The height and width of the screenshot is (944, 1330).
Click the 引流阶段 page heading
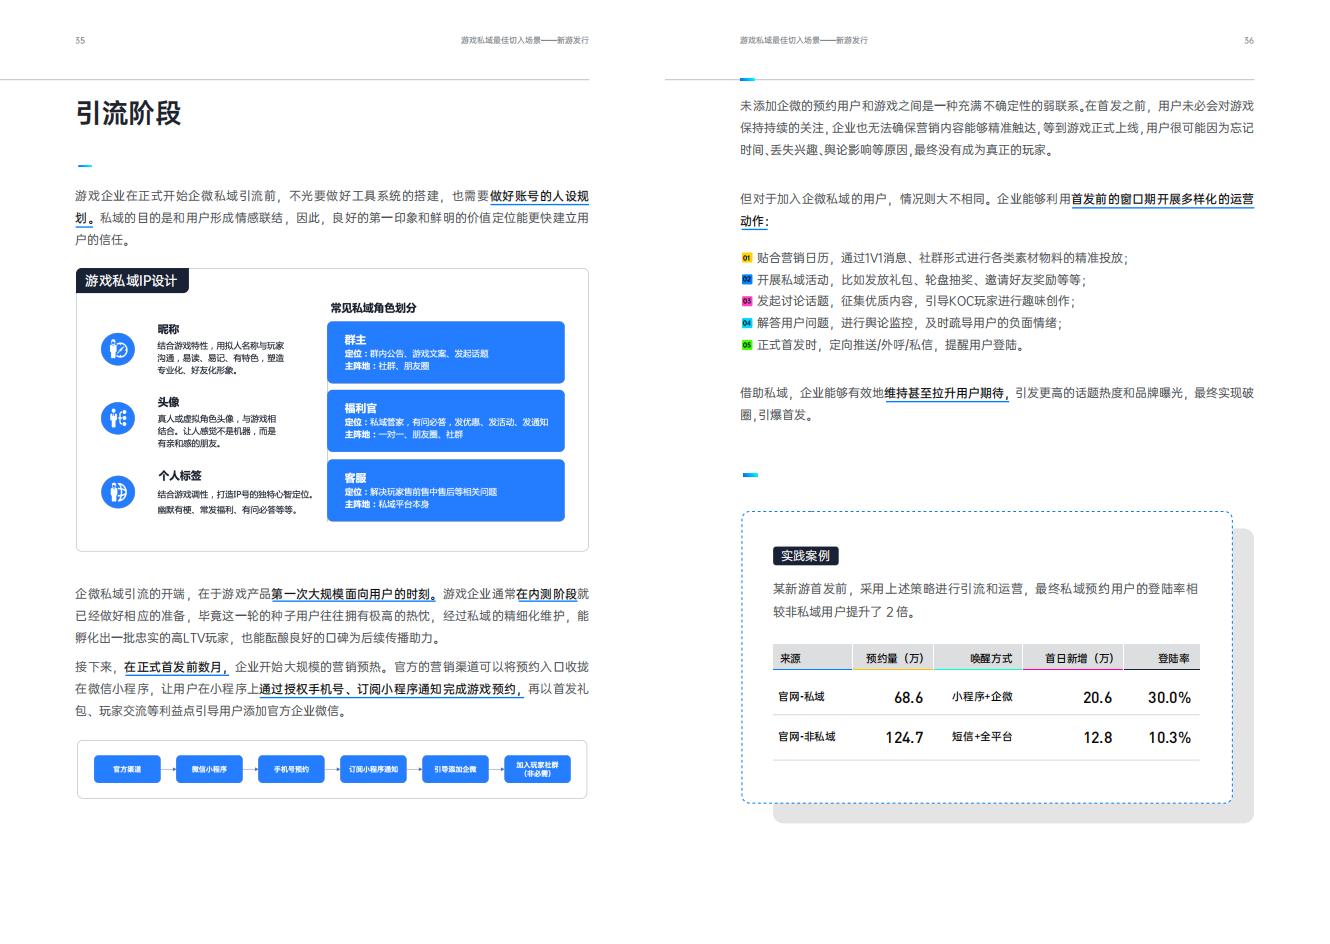(x=128, y=113)
